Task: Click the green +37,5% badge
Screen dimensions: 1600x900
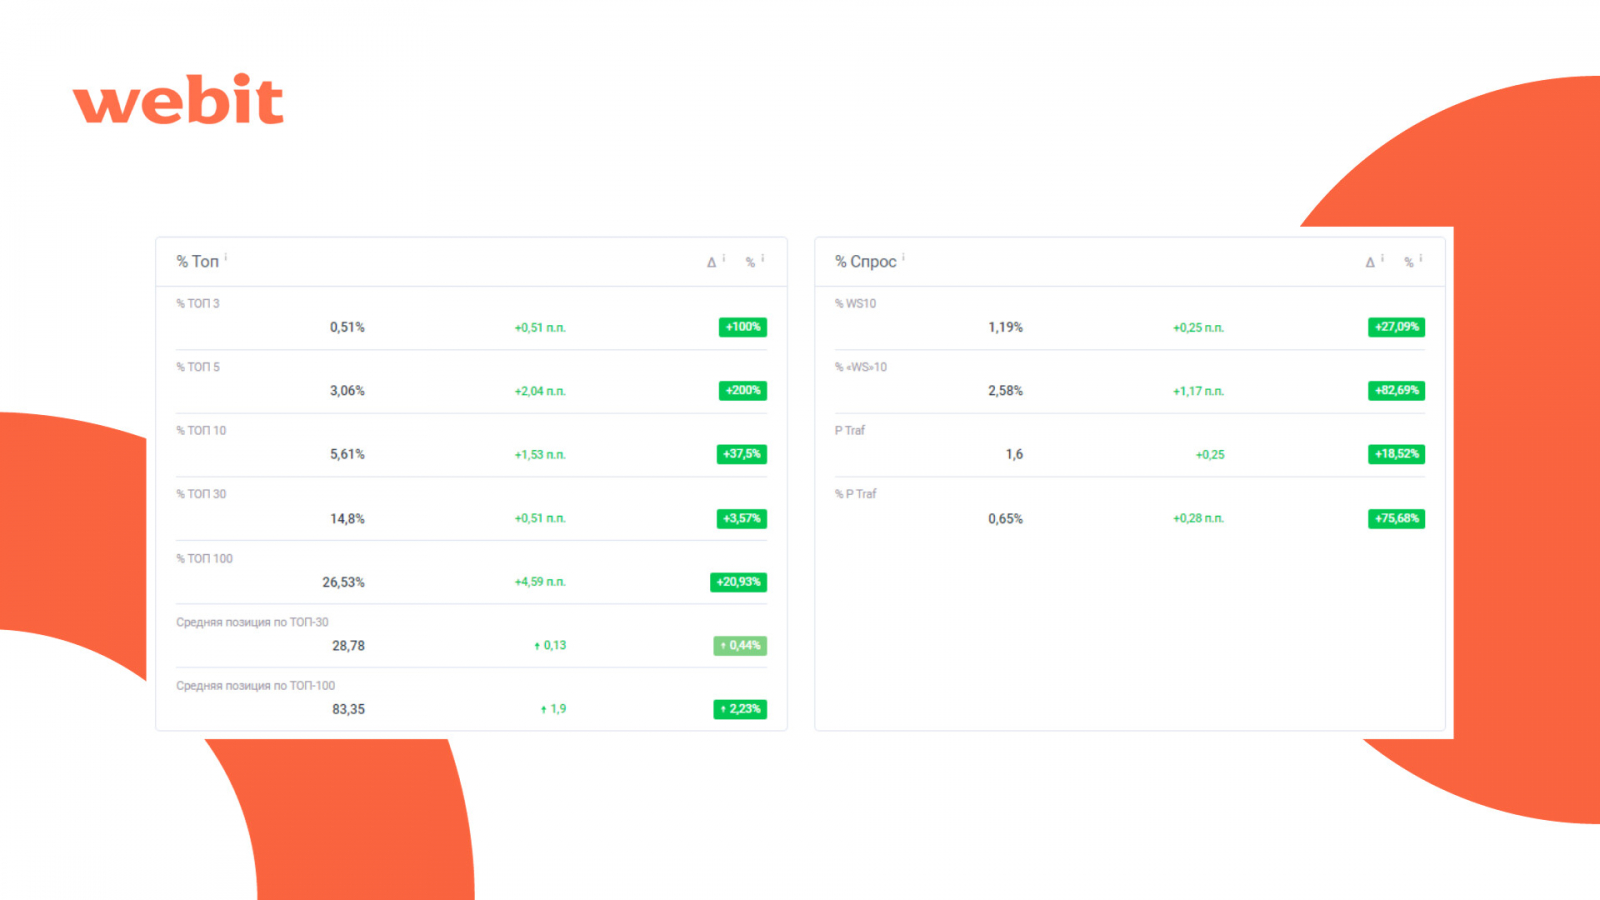Action: pos(742,454)
